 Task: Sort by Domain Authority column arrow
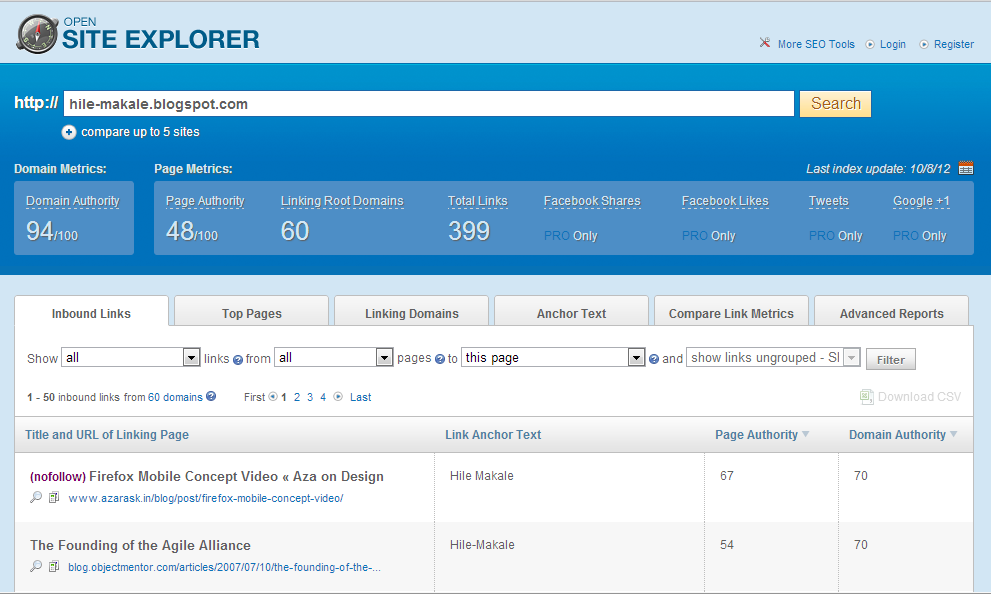(x=953, y=434)
